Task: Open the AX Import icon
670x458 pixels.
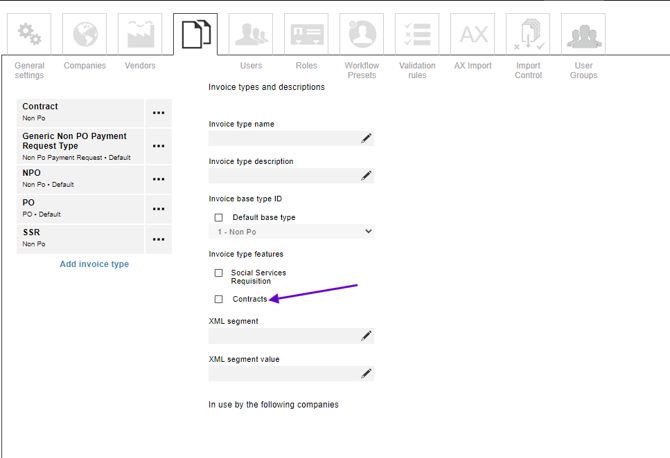Action: [473, 34]
